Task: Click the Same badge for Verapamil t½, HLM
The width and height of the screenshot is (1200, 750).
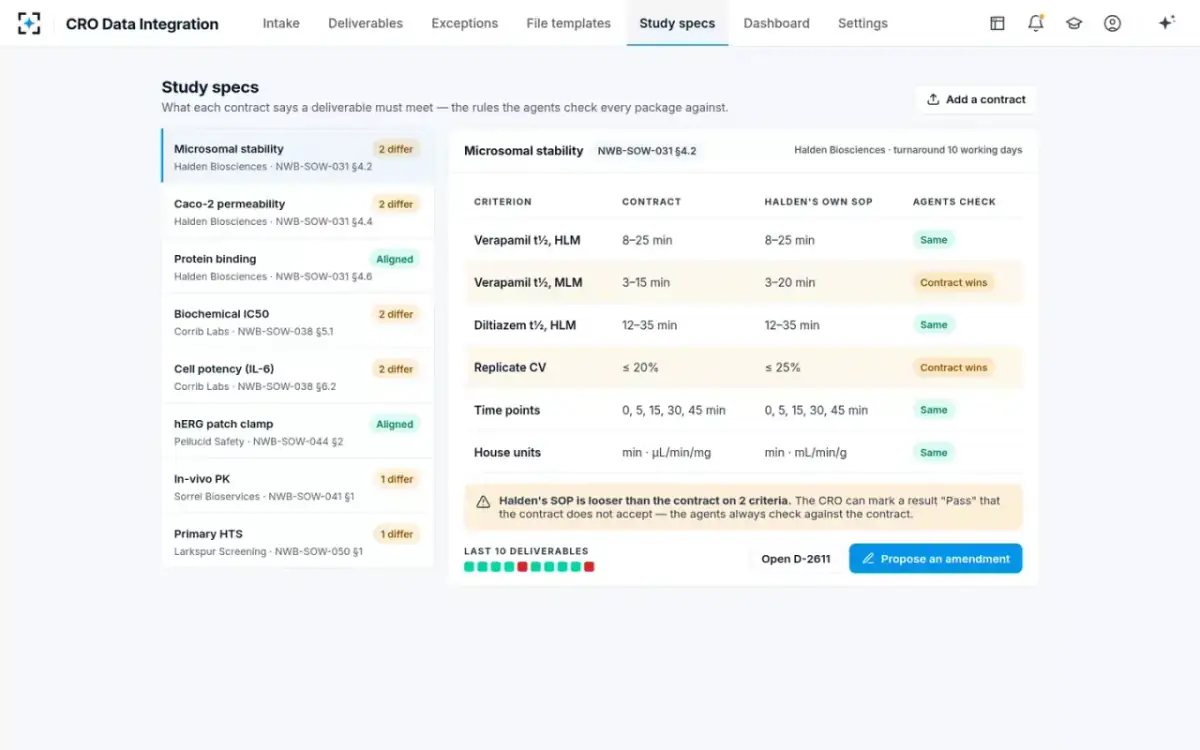Action: click(934, 240)
